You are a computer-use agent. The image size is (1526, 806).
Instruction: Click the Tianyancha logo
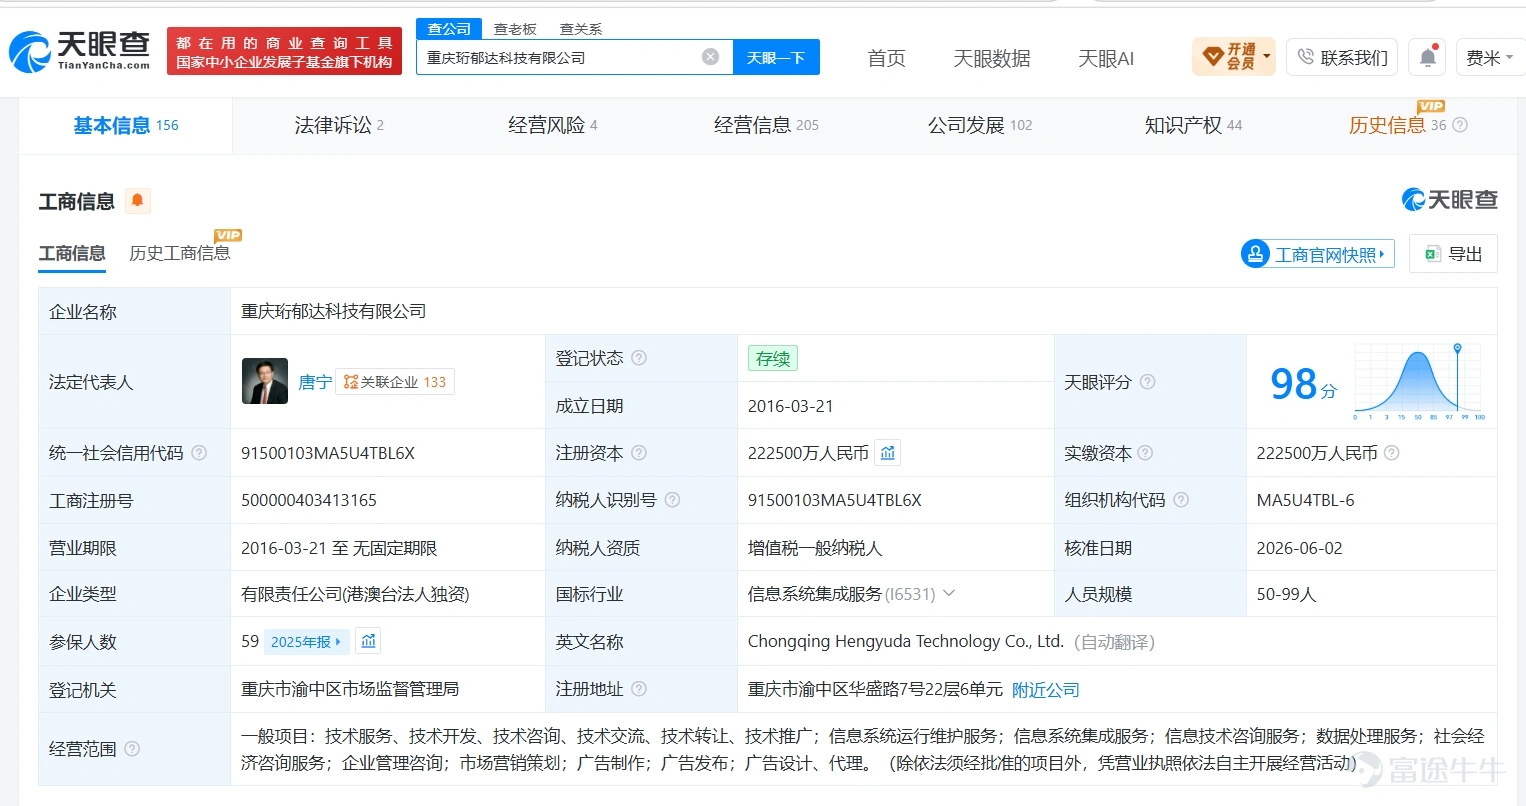tap(80, 51)
